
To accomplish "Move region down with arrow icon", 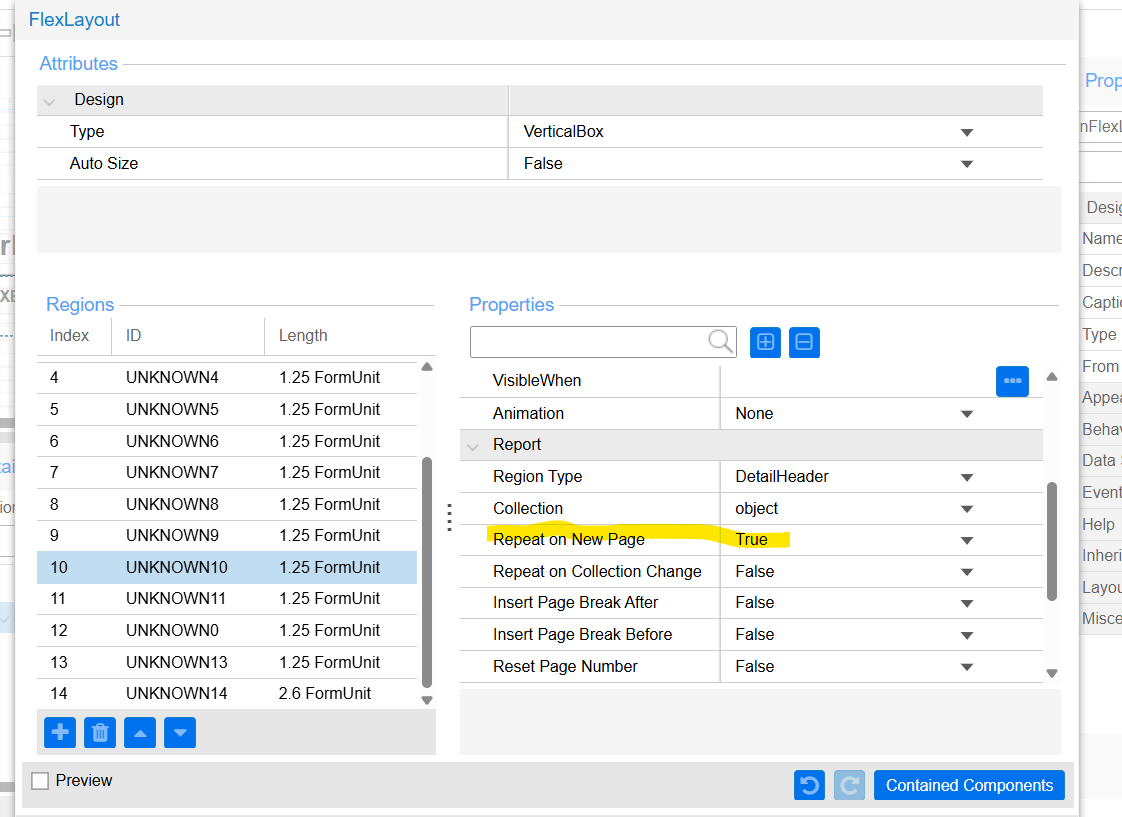I will coord(180,733).
